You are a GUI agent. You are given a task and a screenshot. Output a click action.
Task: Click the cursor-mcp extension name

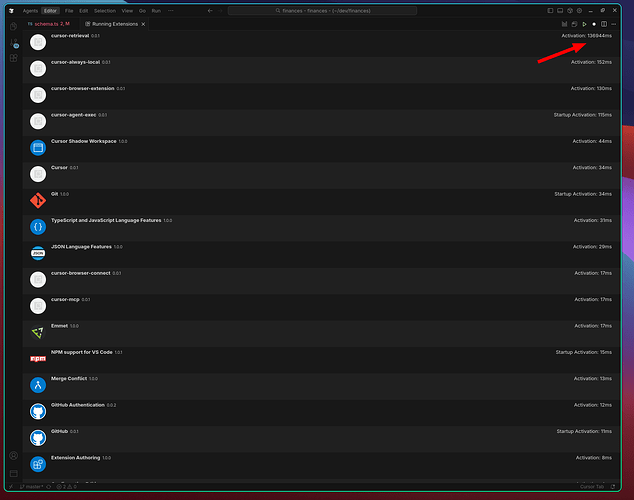pos(65,300)
